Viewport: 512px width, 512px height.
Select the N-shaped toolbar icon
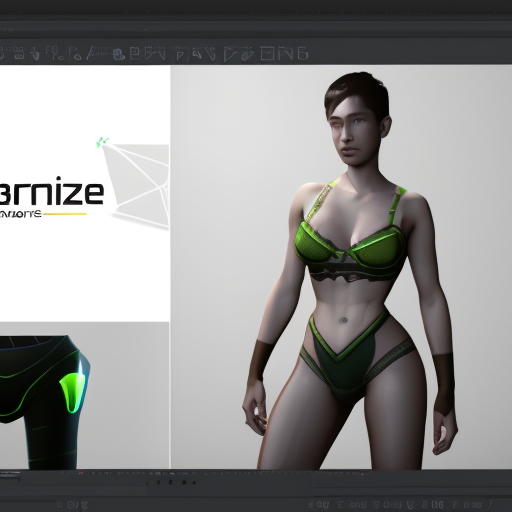pos(286,53)
